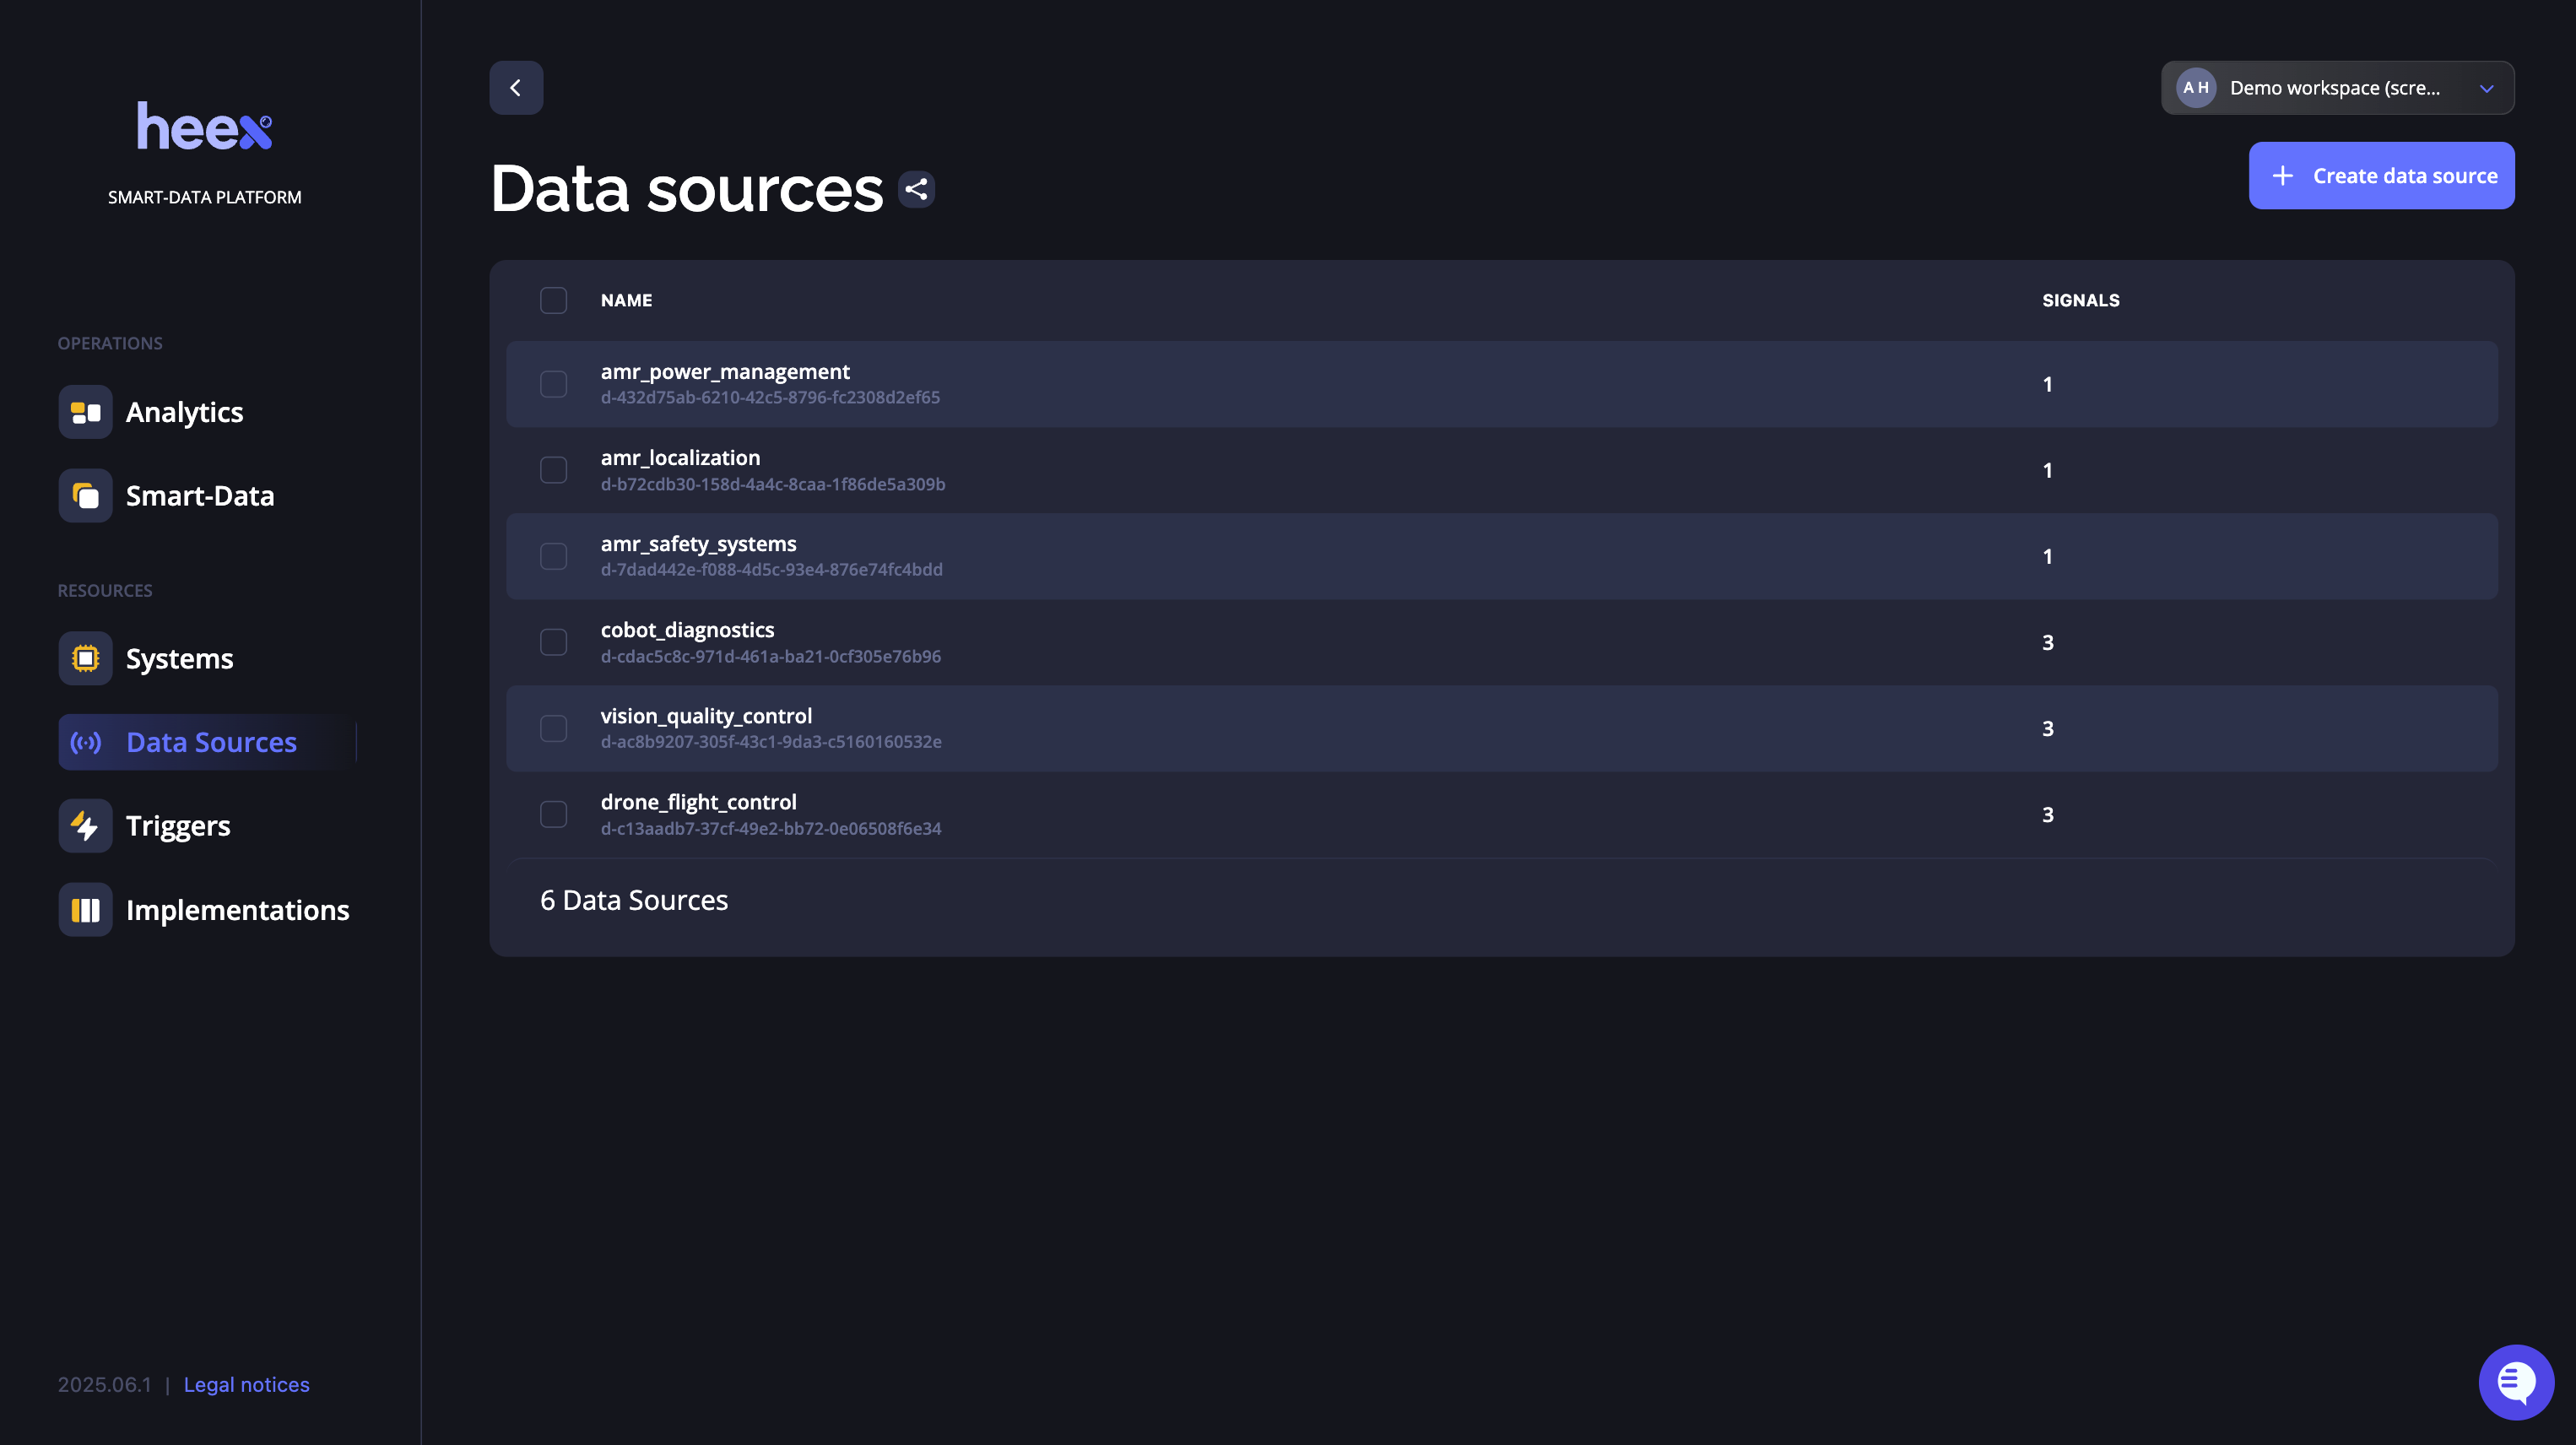Open Data Sources page
The image size is (2576, 1445).
(207, 742)
